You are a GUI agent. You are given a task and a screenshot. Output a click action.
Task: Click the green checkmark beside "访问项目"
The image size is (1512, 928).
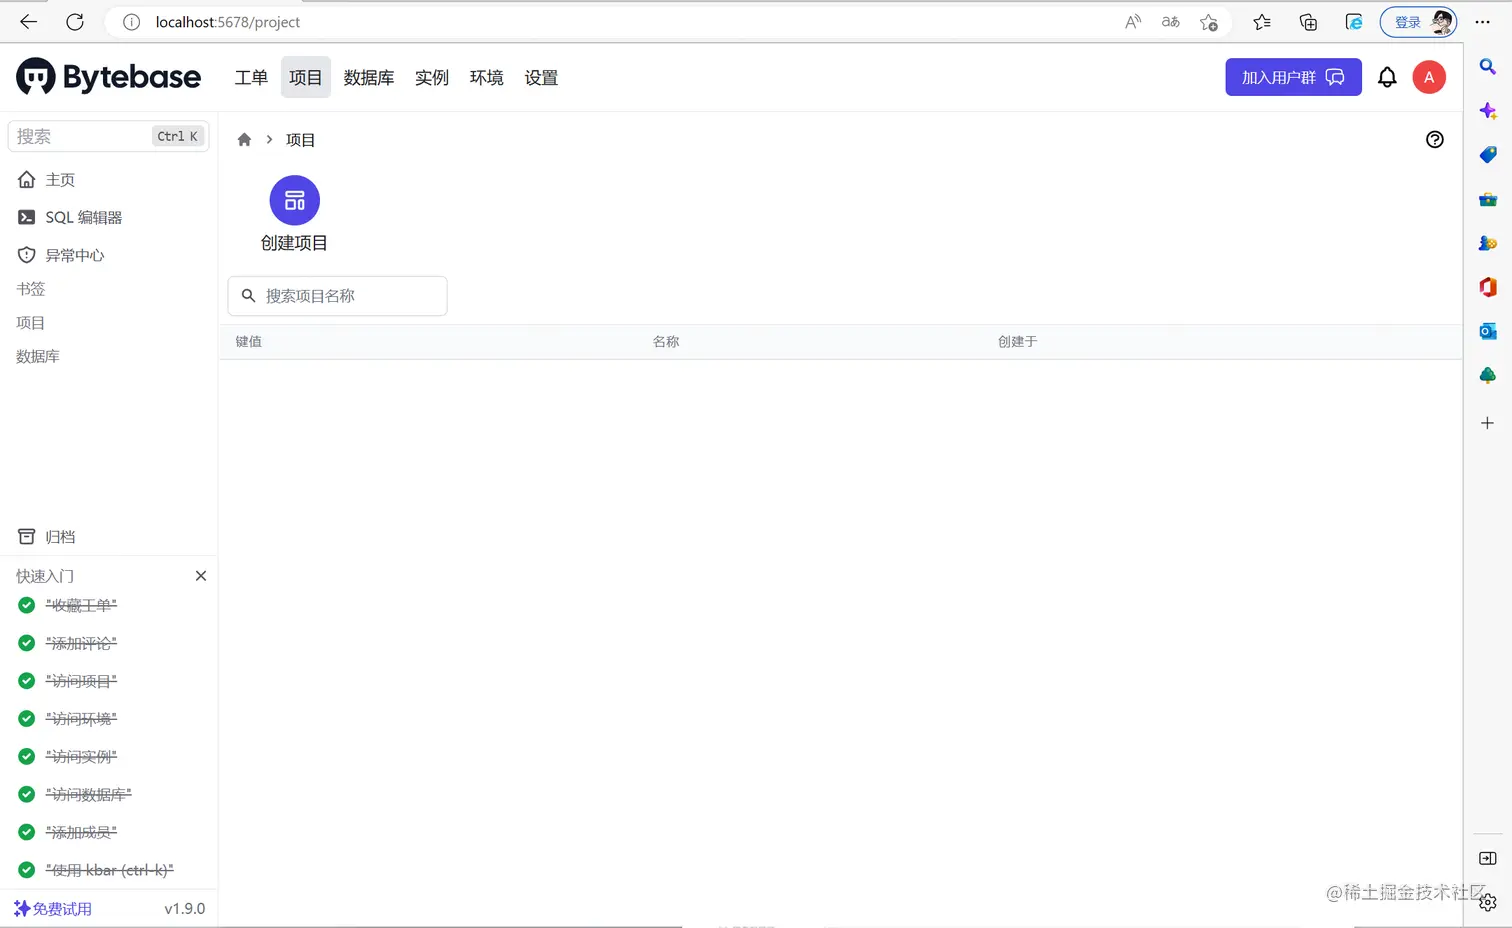[26, 680]
